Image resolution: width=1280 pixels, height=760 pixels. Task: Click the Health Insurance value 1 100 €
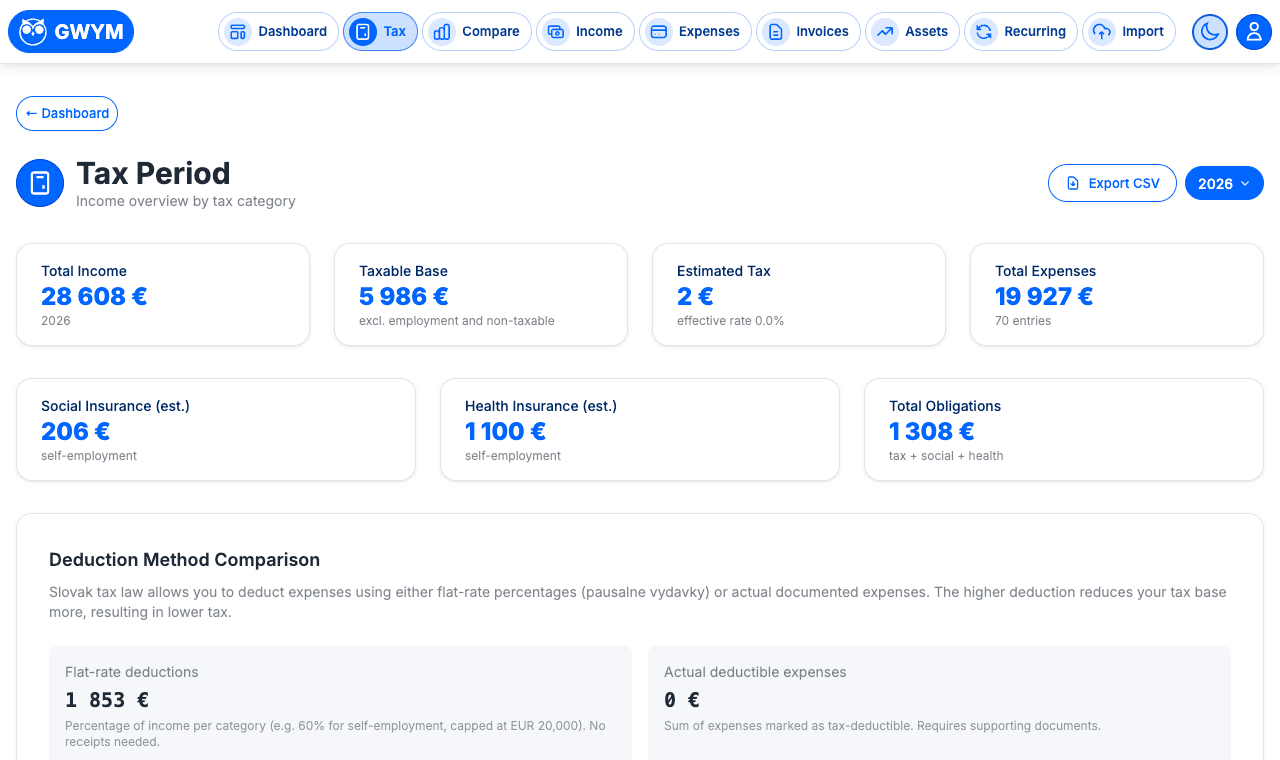click(x=505, y=432)
